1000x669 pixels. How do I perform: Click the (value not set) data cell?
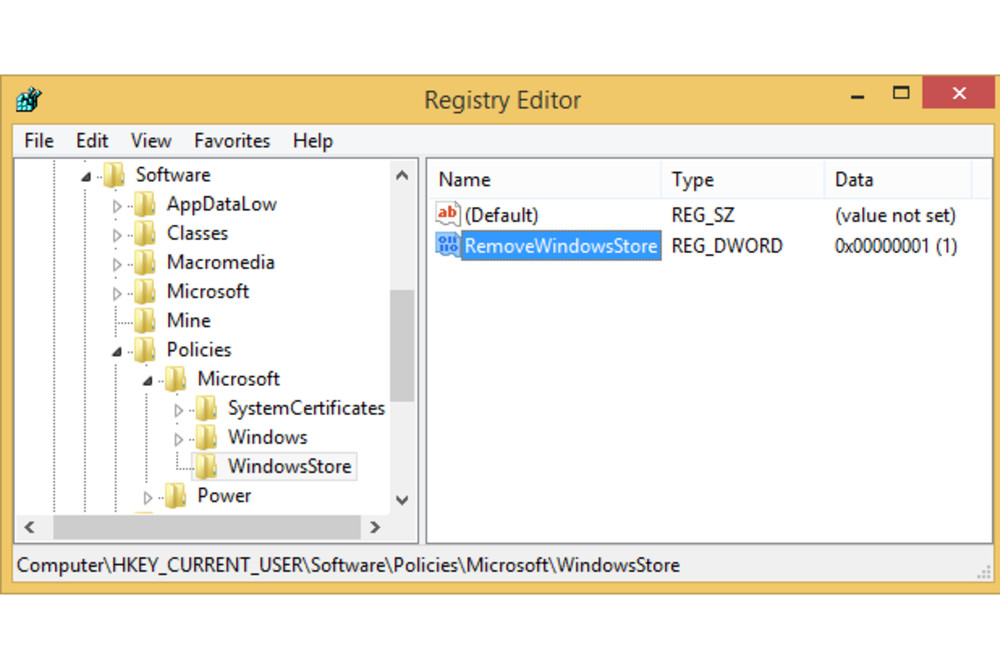[x=895, y=215]
